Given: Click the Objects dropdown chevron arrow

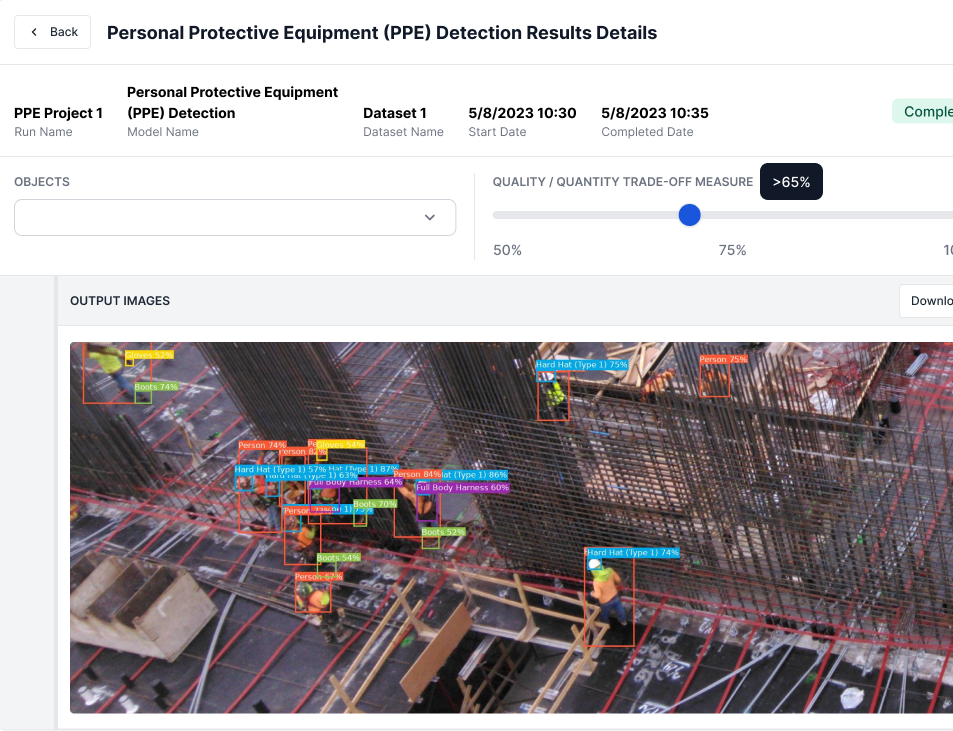Looking at the screenshot, I should tap(430, 217).
